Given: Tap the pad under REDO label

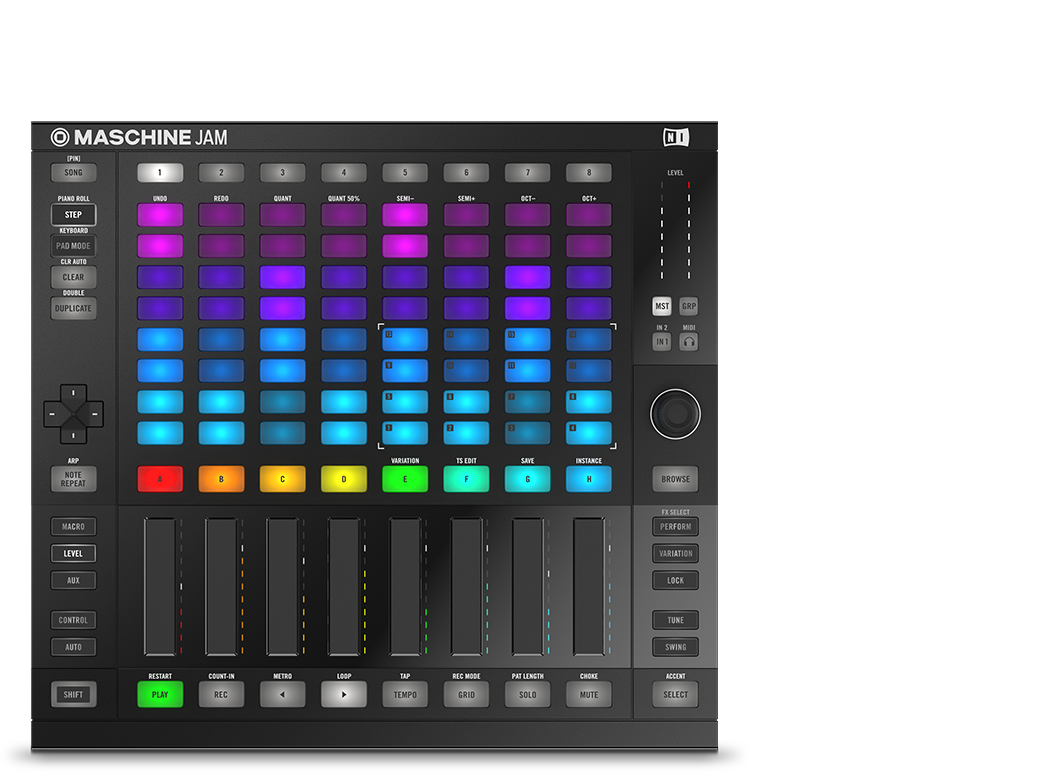Looking at the screenshot, I should 221,215.
